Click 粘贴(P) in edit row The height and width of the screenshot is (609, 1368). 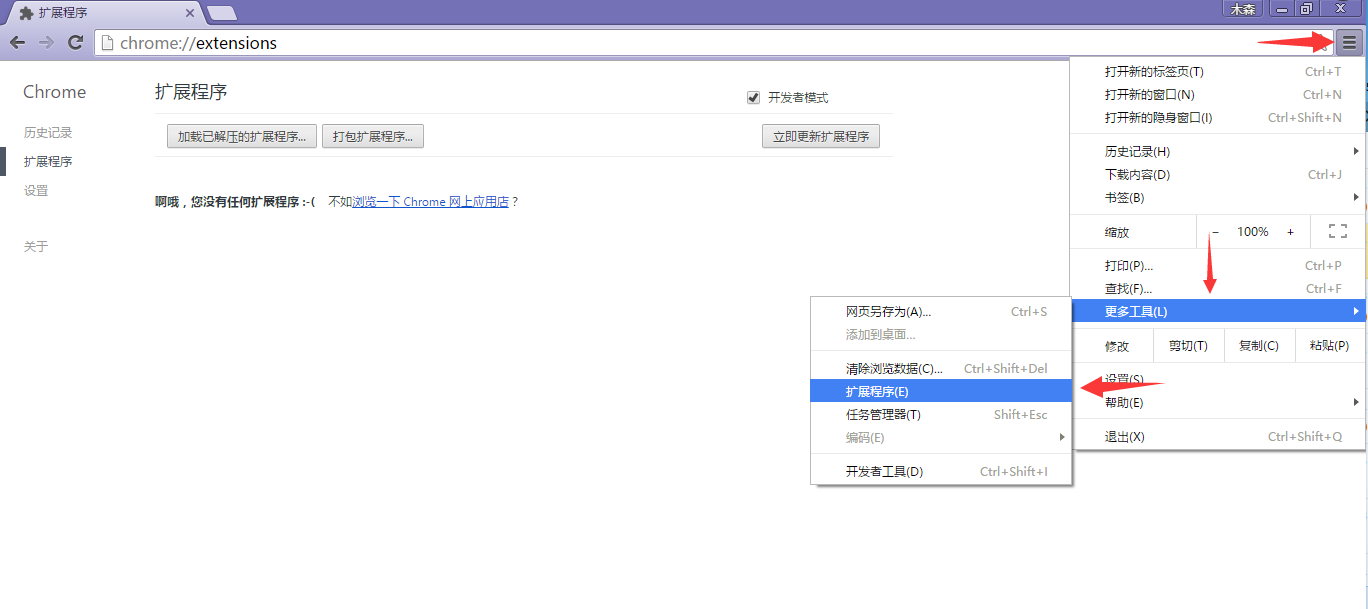1329,346
